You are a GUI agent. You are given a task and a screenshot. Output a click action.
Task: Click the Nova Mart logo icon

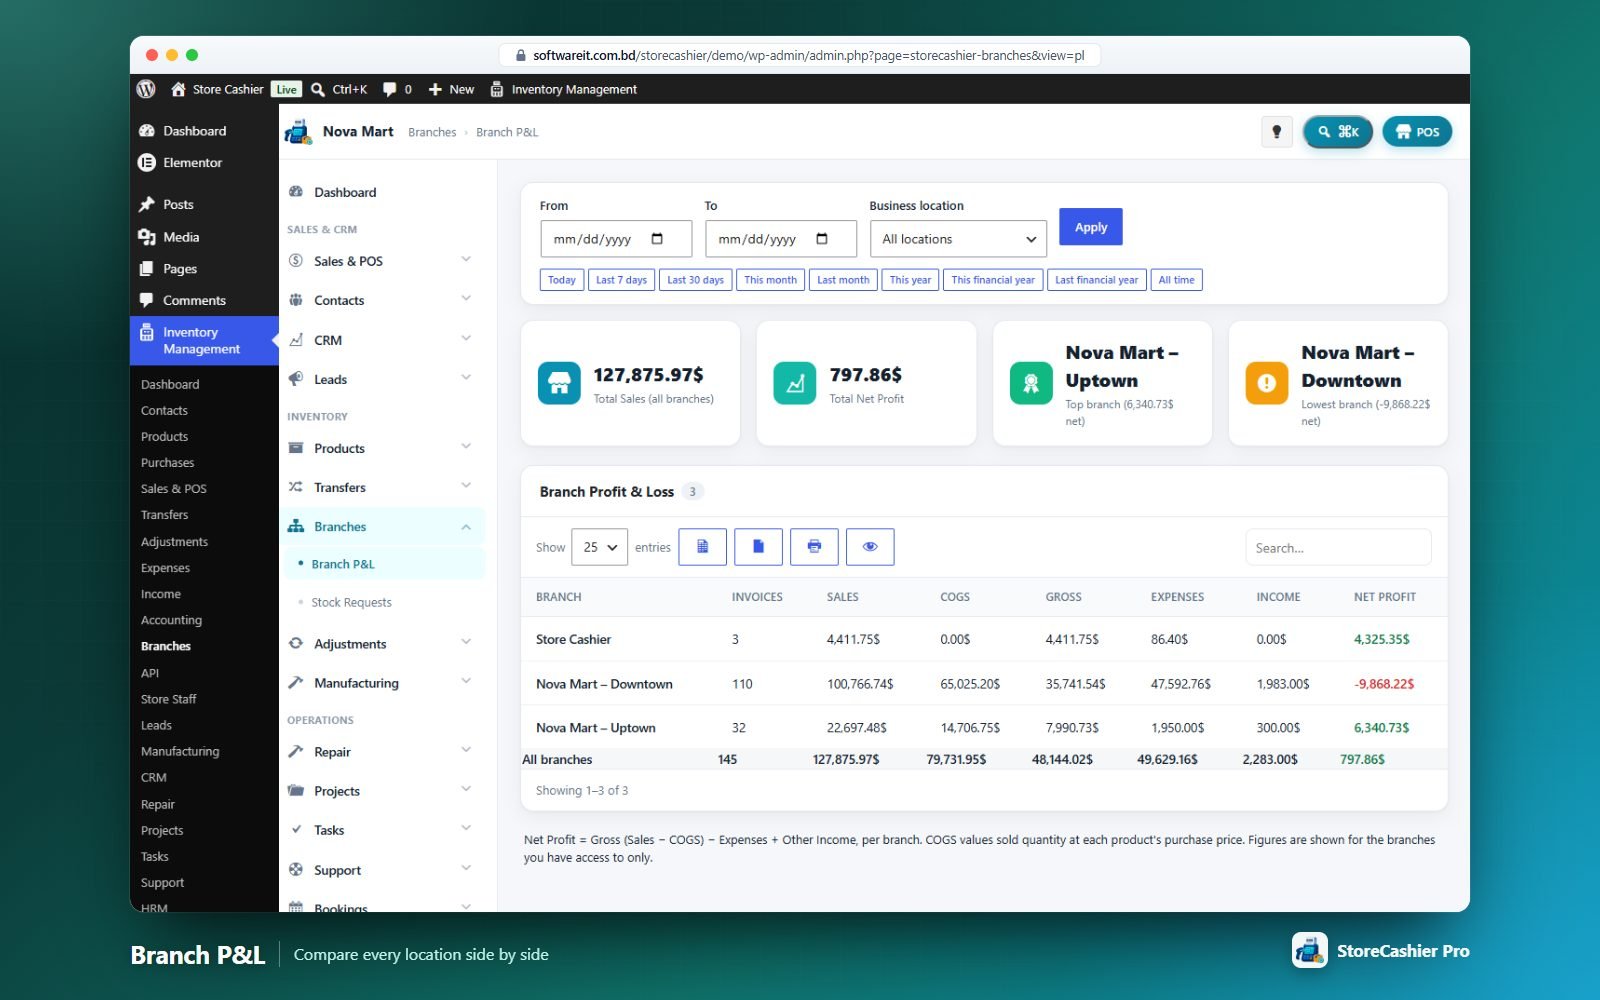click(298, 132)
